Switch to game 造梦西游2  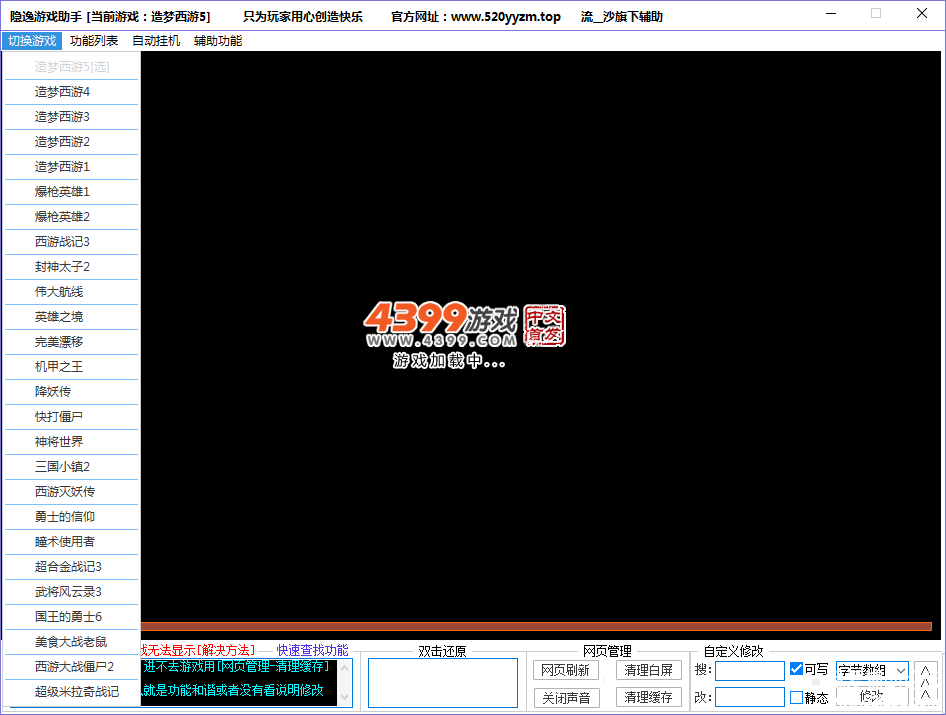click(x=72, y=142)
